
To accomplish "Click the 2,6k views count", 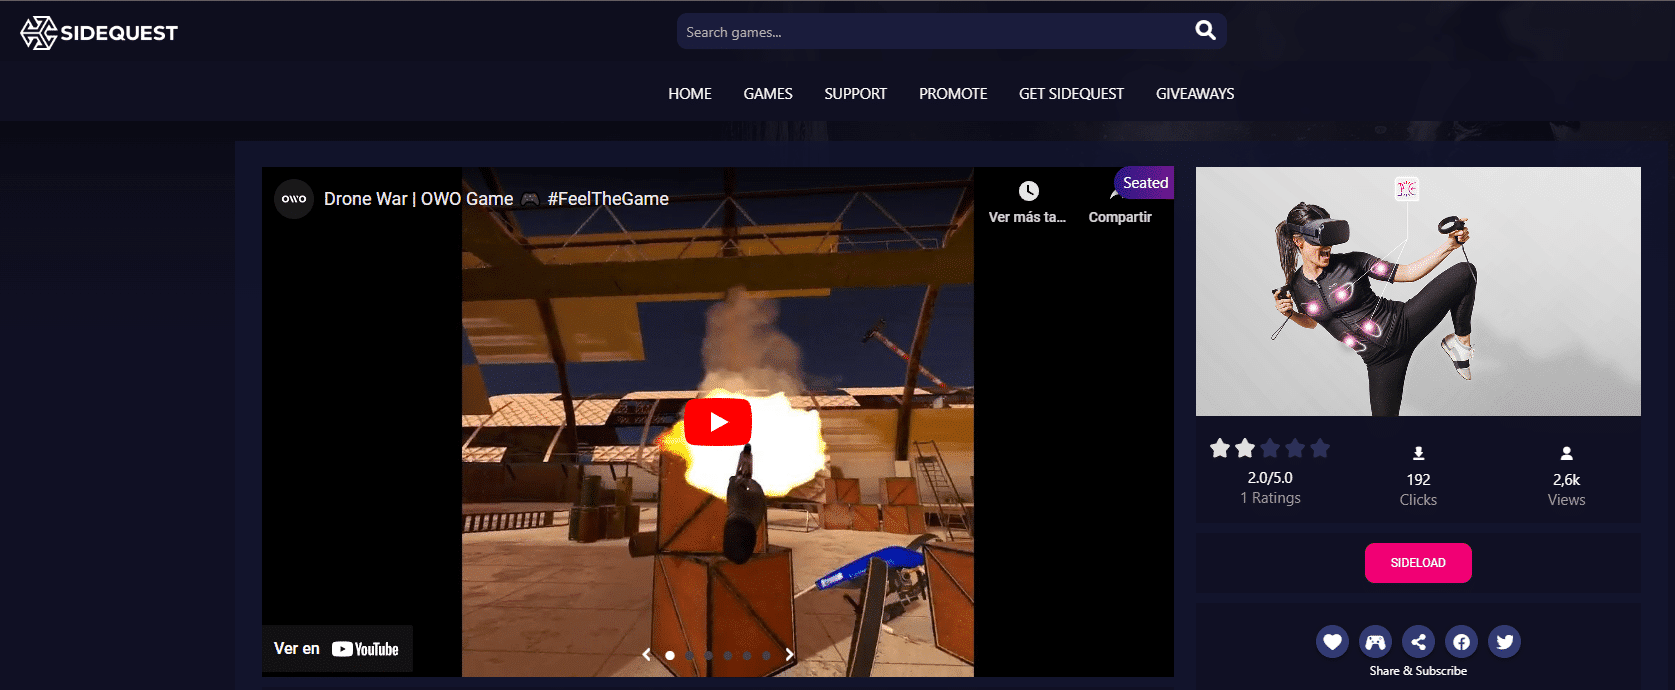I will coord(1567,480).
